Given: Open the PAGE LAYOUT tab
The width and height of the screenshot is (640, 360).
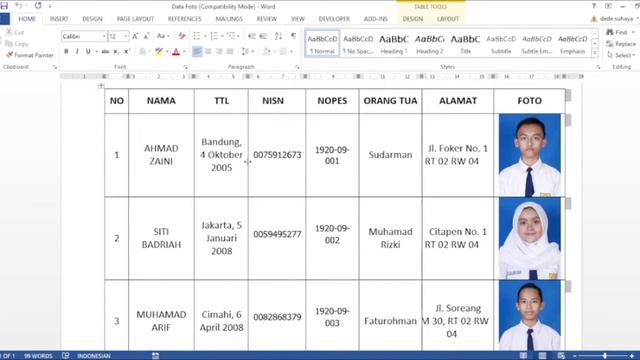Looking at the screenshot, I should pos(135,19).
